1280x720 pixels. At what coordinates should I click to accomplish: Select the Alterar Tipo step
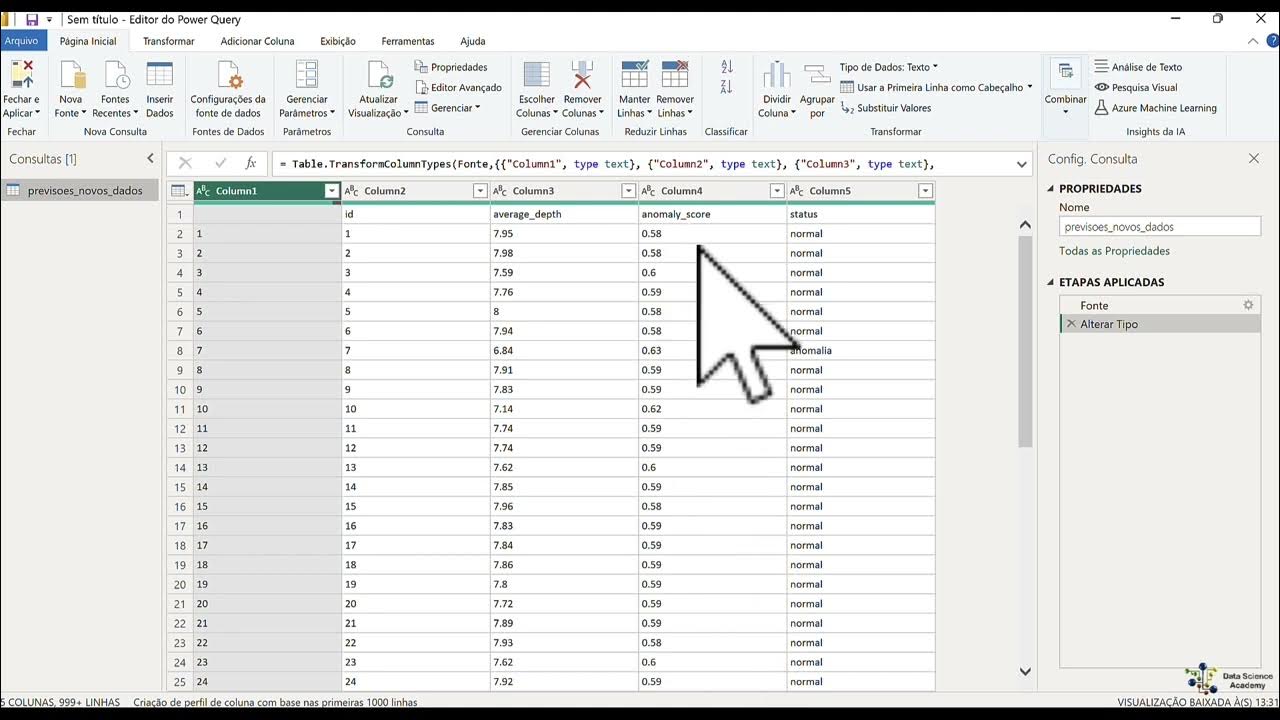(1160, 324)
